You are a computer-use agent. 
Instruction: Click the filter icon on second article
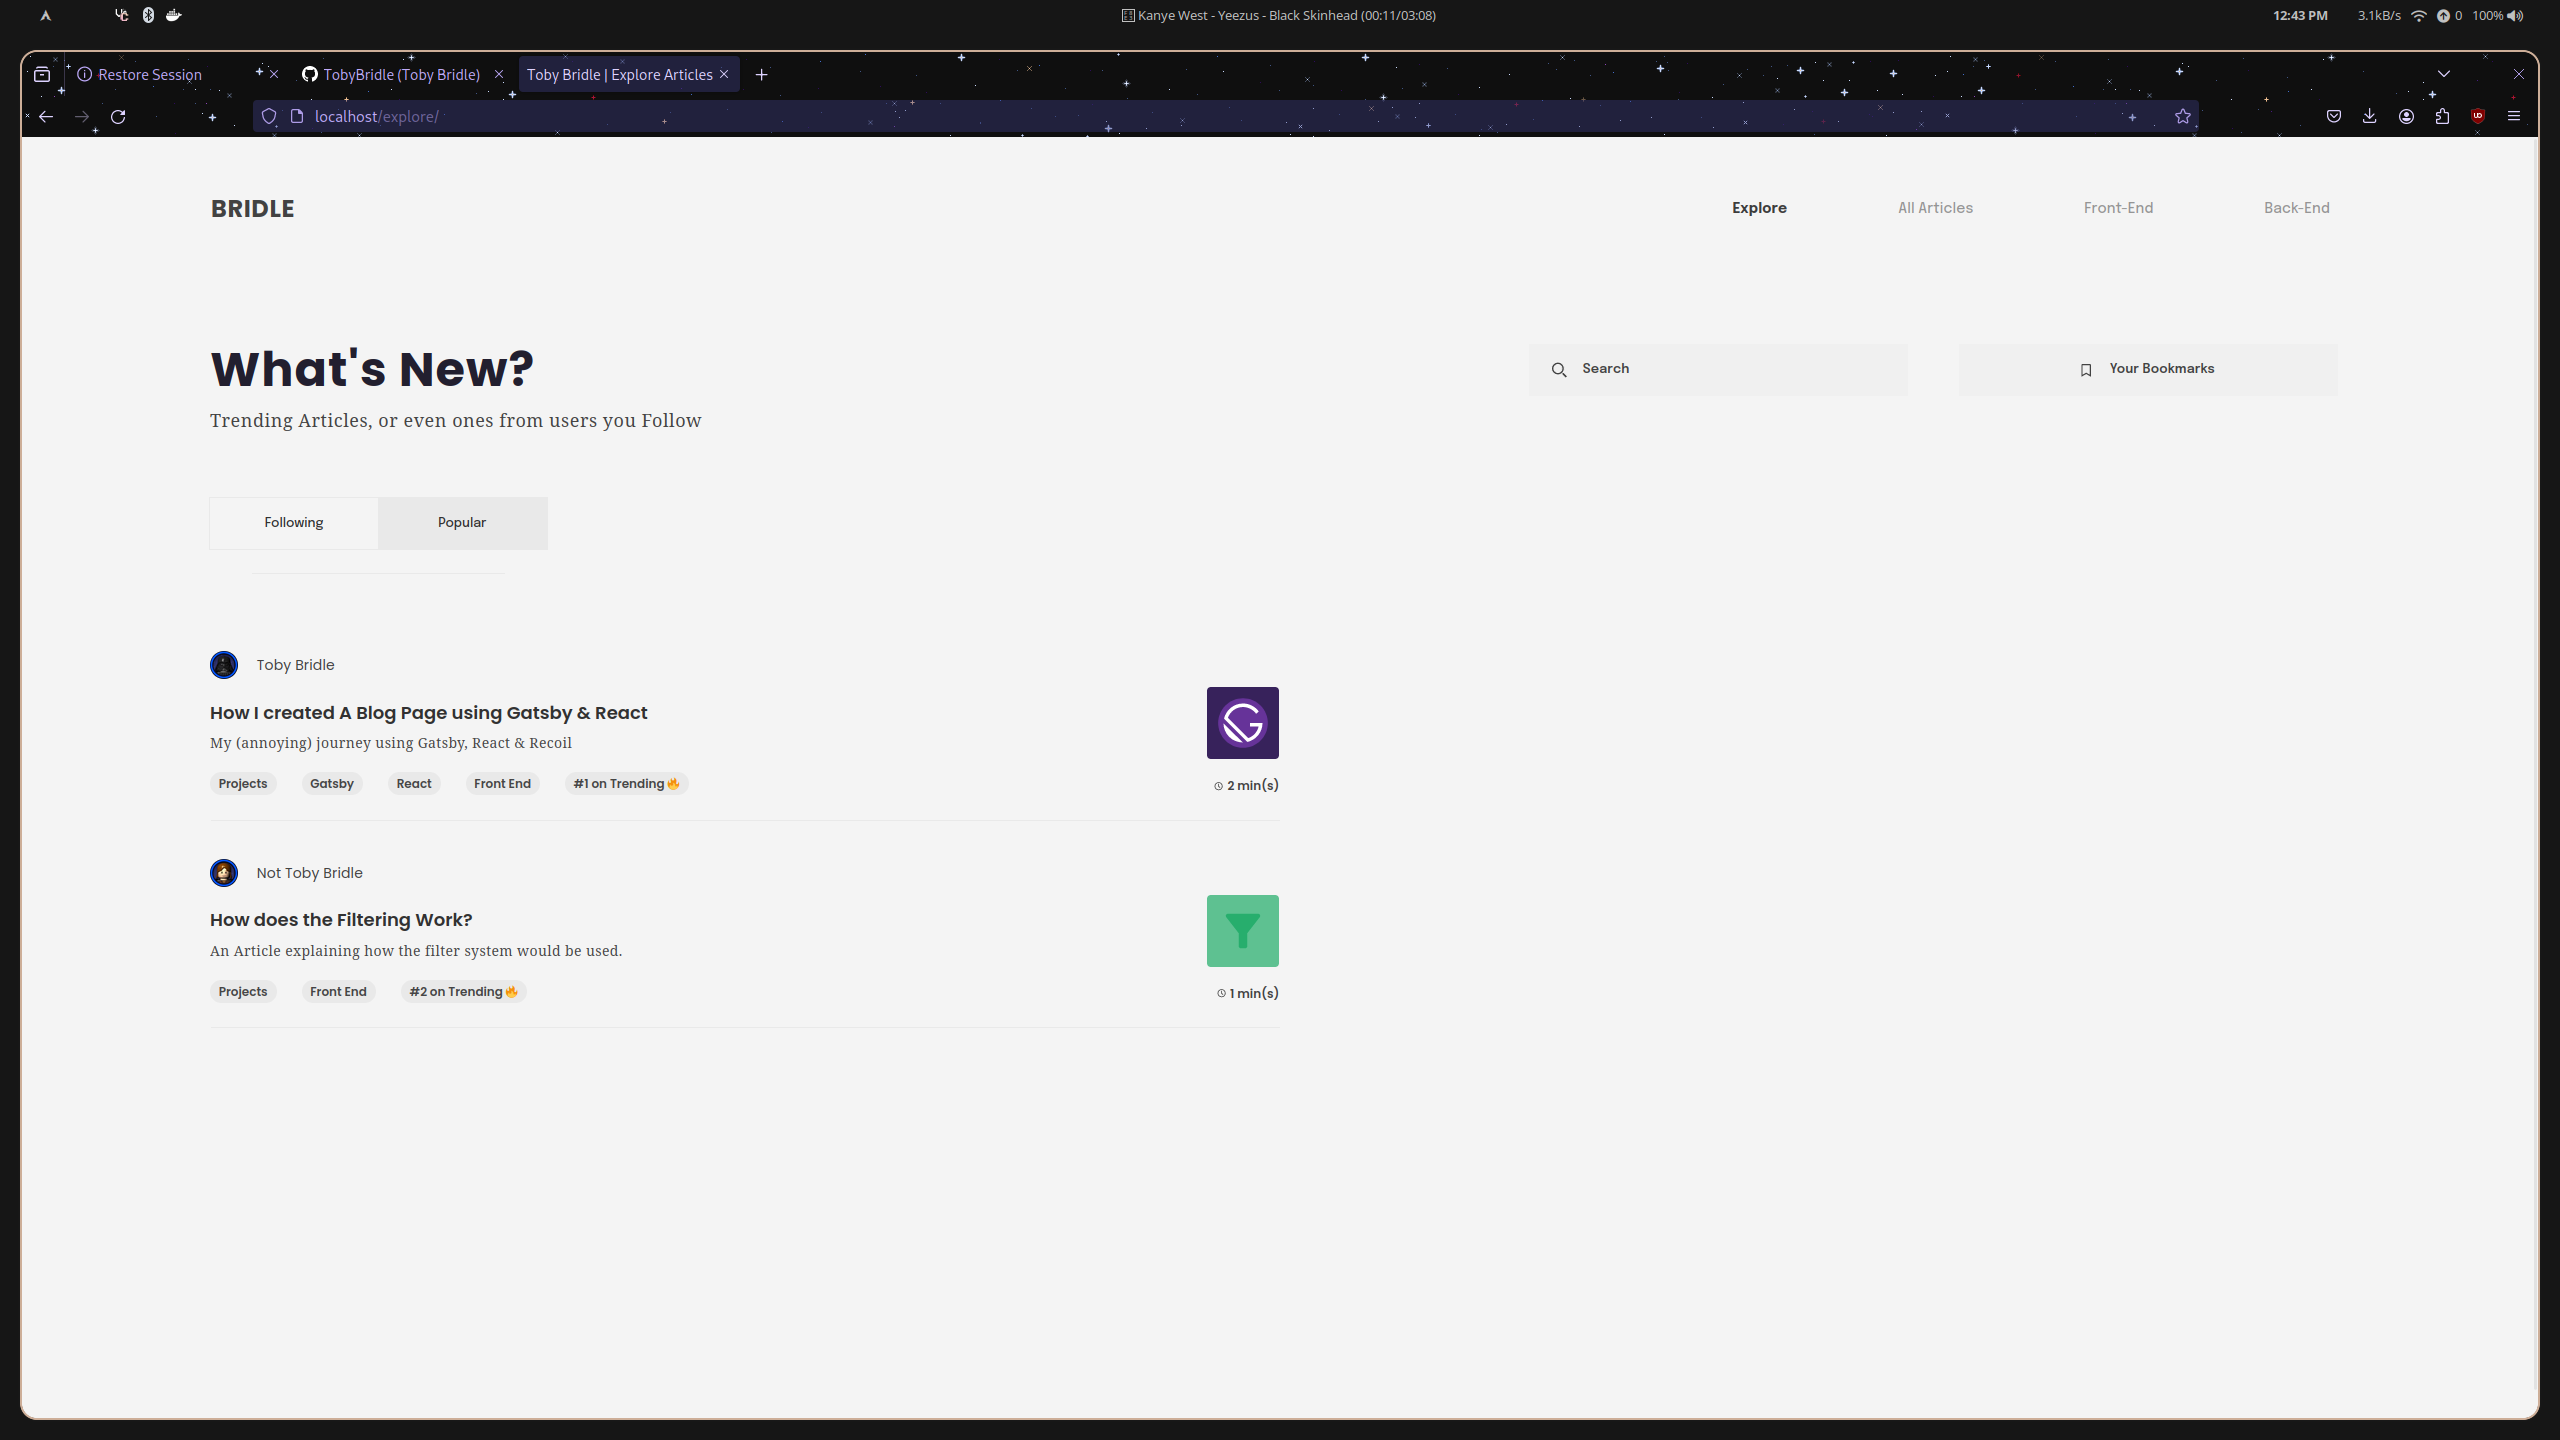[1241, 932]
